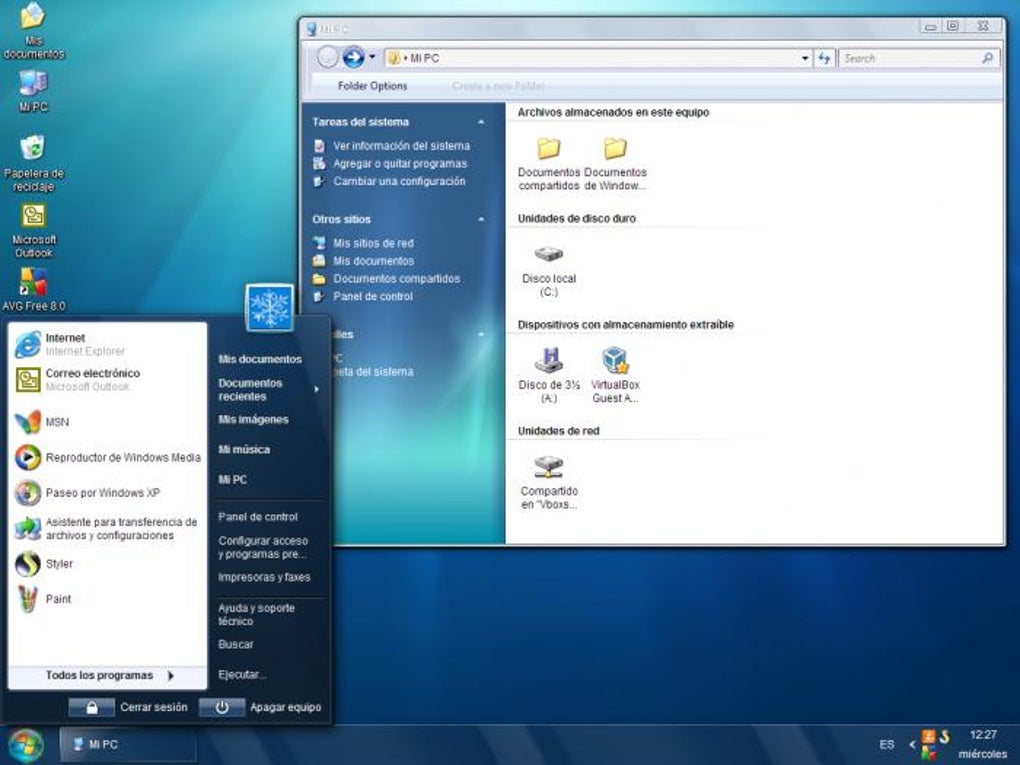Go to Panel de control in Otros sitios
The image size is (1020, 765).
pos(373,296)
